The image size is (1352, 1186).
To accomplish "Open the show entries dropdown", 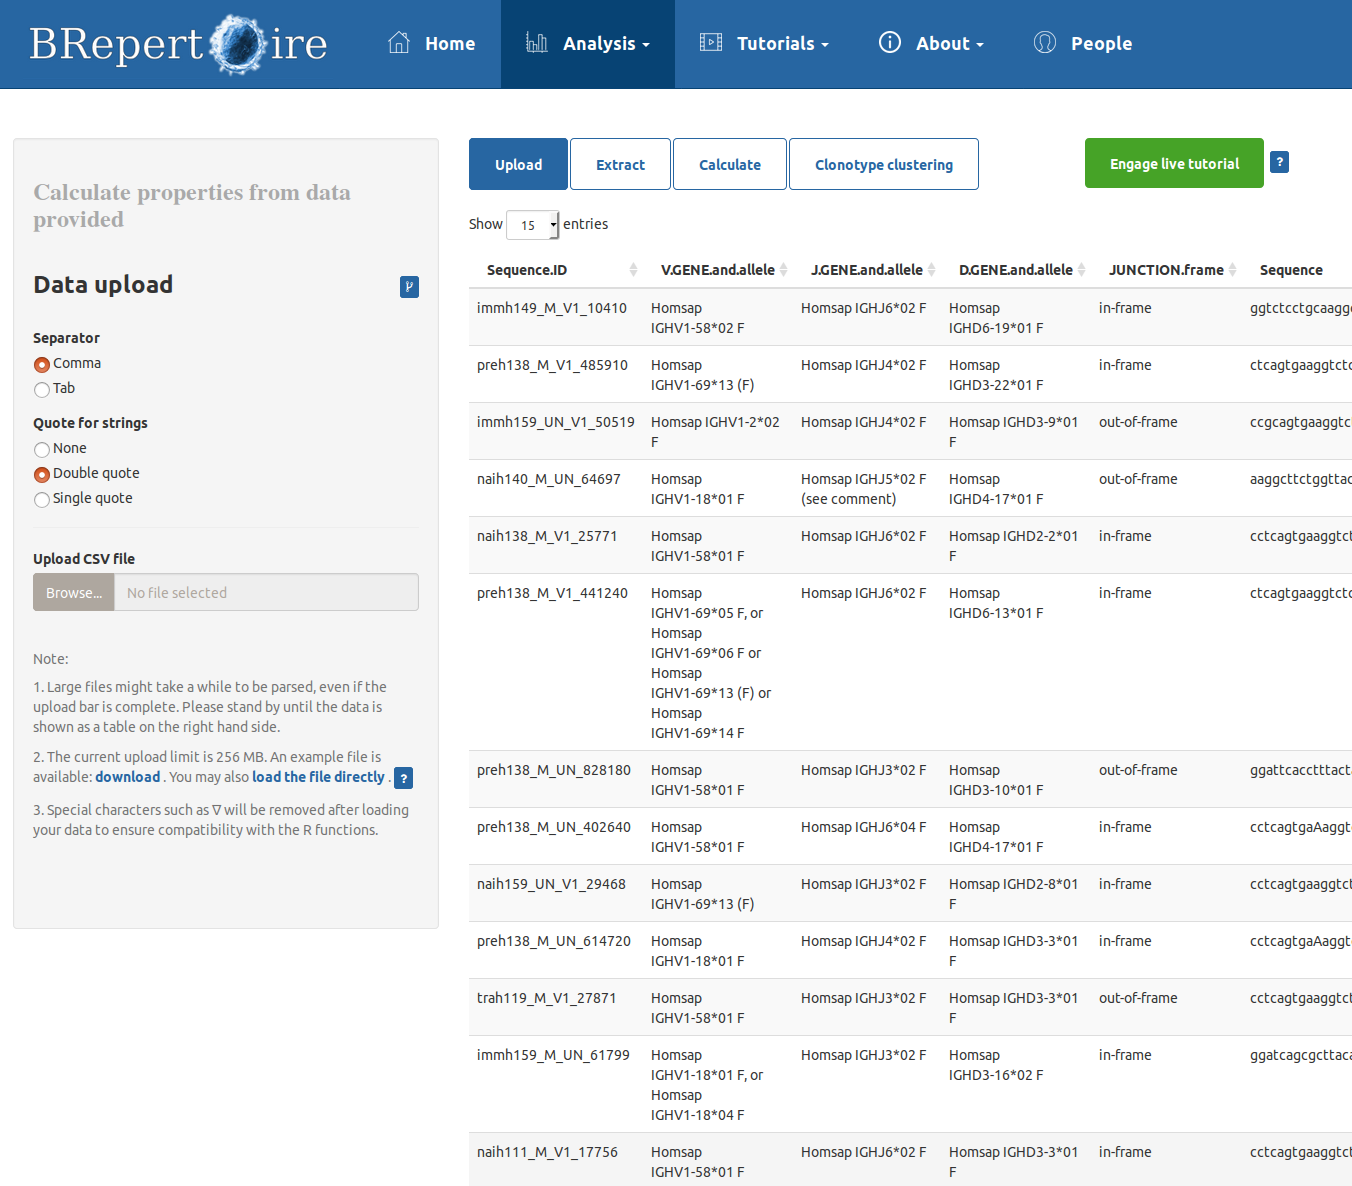I will pos(532,225).
